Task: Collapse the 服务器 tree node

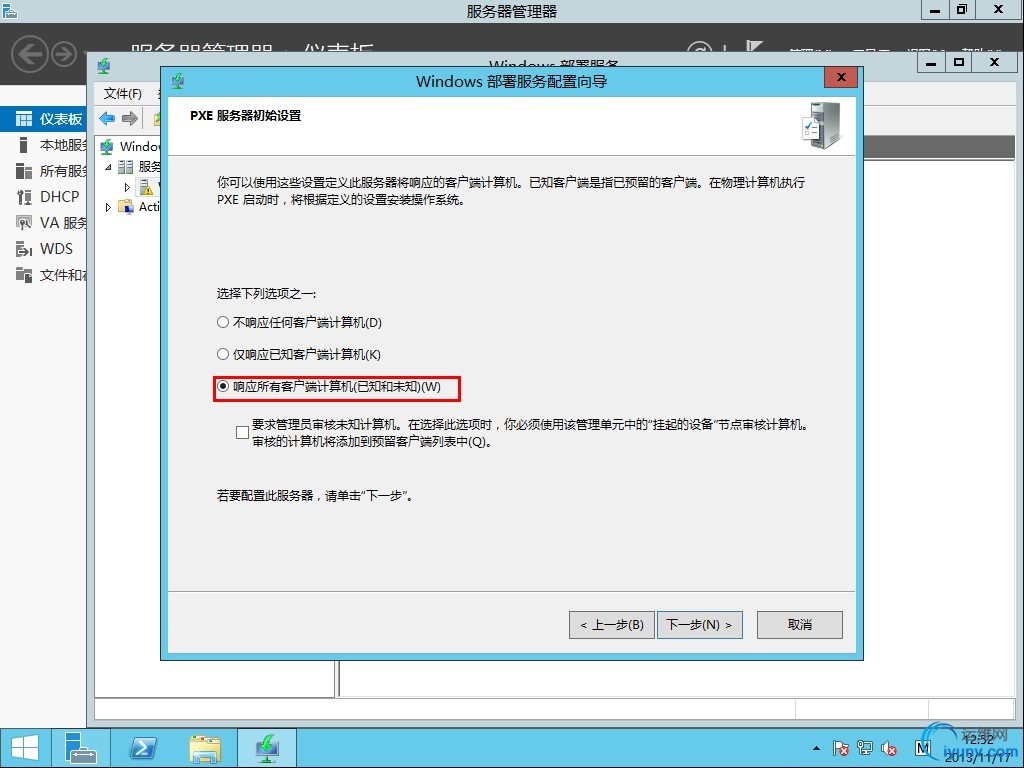Action: point(108,167)
